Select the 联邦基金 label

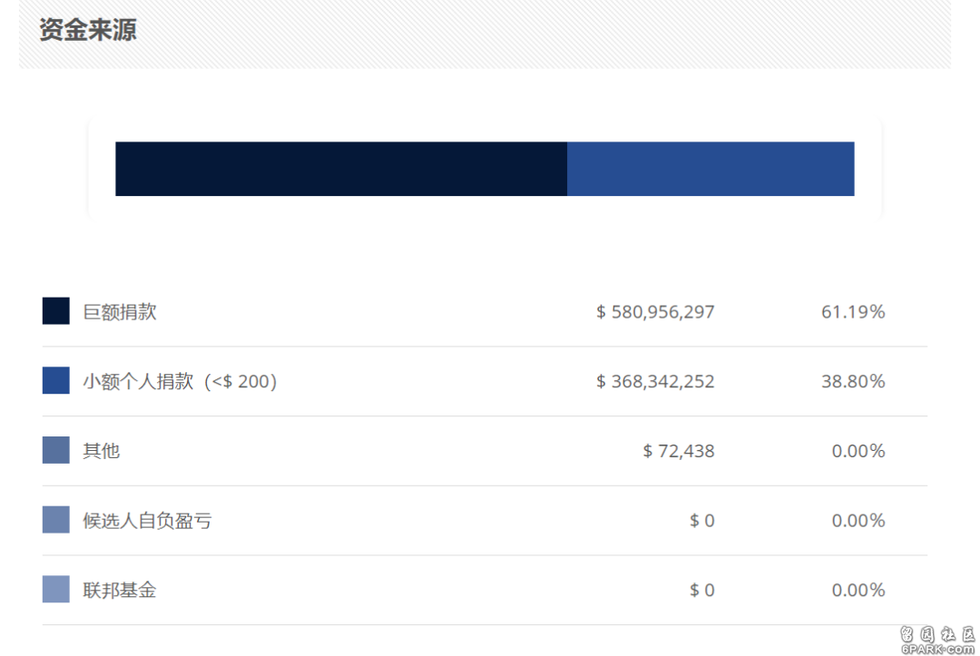point(119,590)
